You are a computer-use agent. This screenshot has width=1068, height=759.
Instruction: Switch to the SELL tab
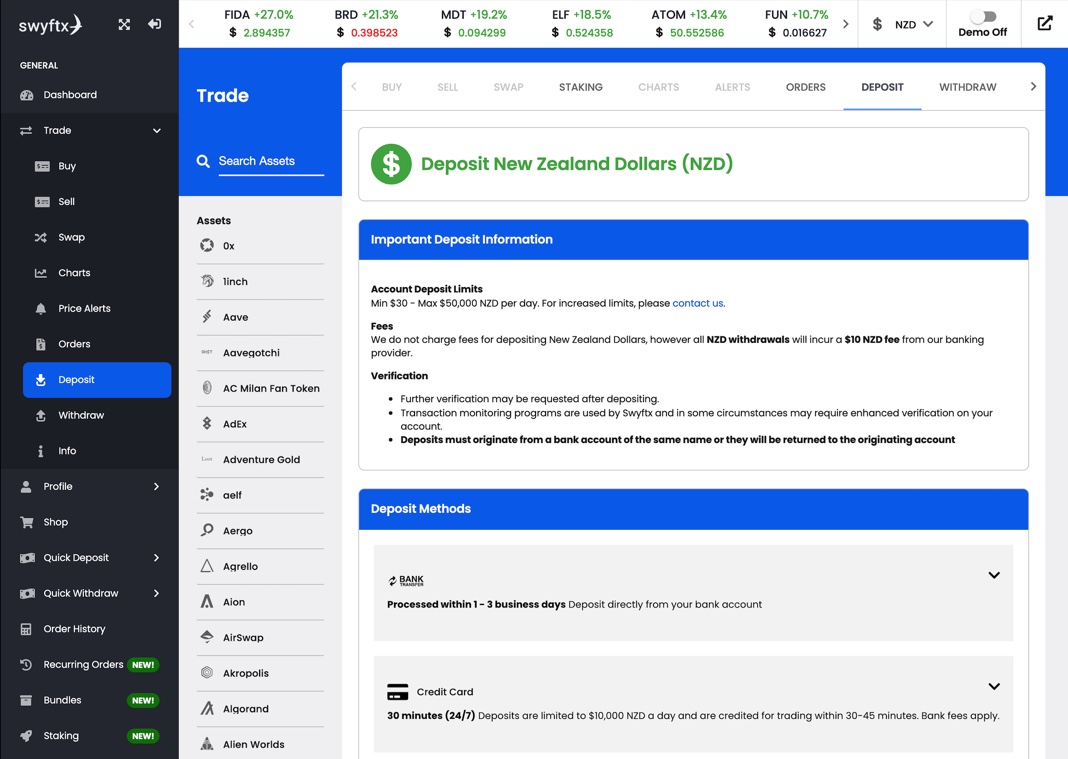(x=447, y=87)
